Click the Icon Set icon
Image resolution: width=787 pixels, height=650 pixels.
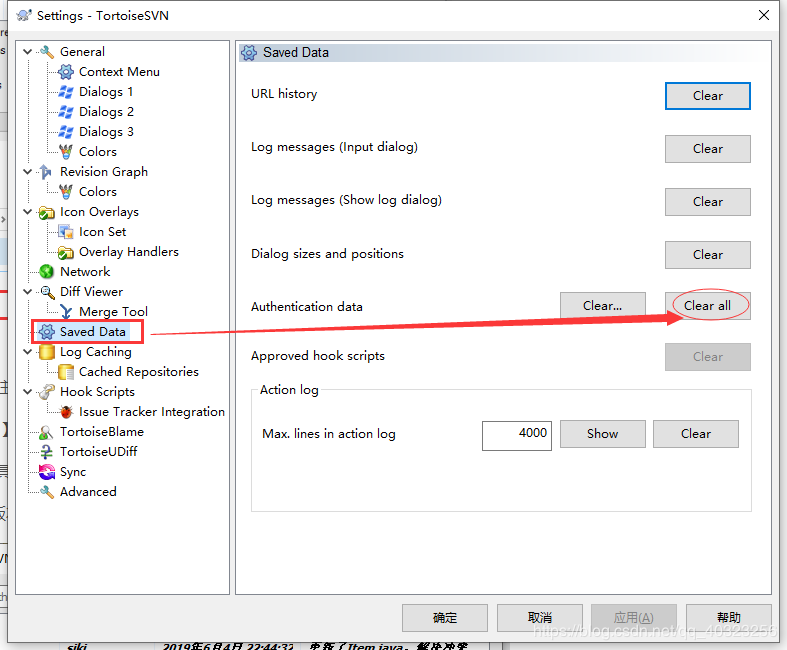[66, 232]
